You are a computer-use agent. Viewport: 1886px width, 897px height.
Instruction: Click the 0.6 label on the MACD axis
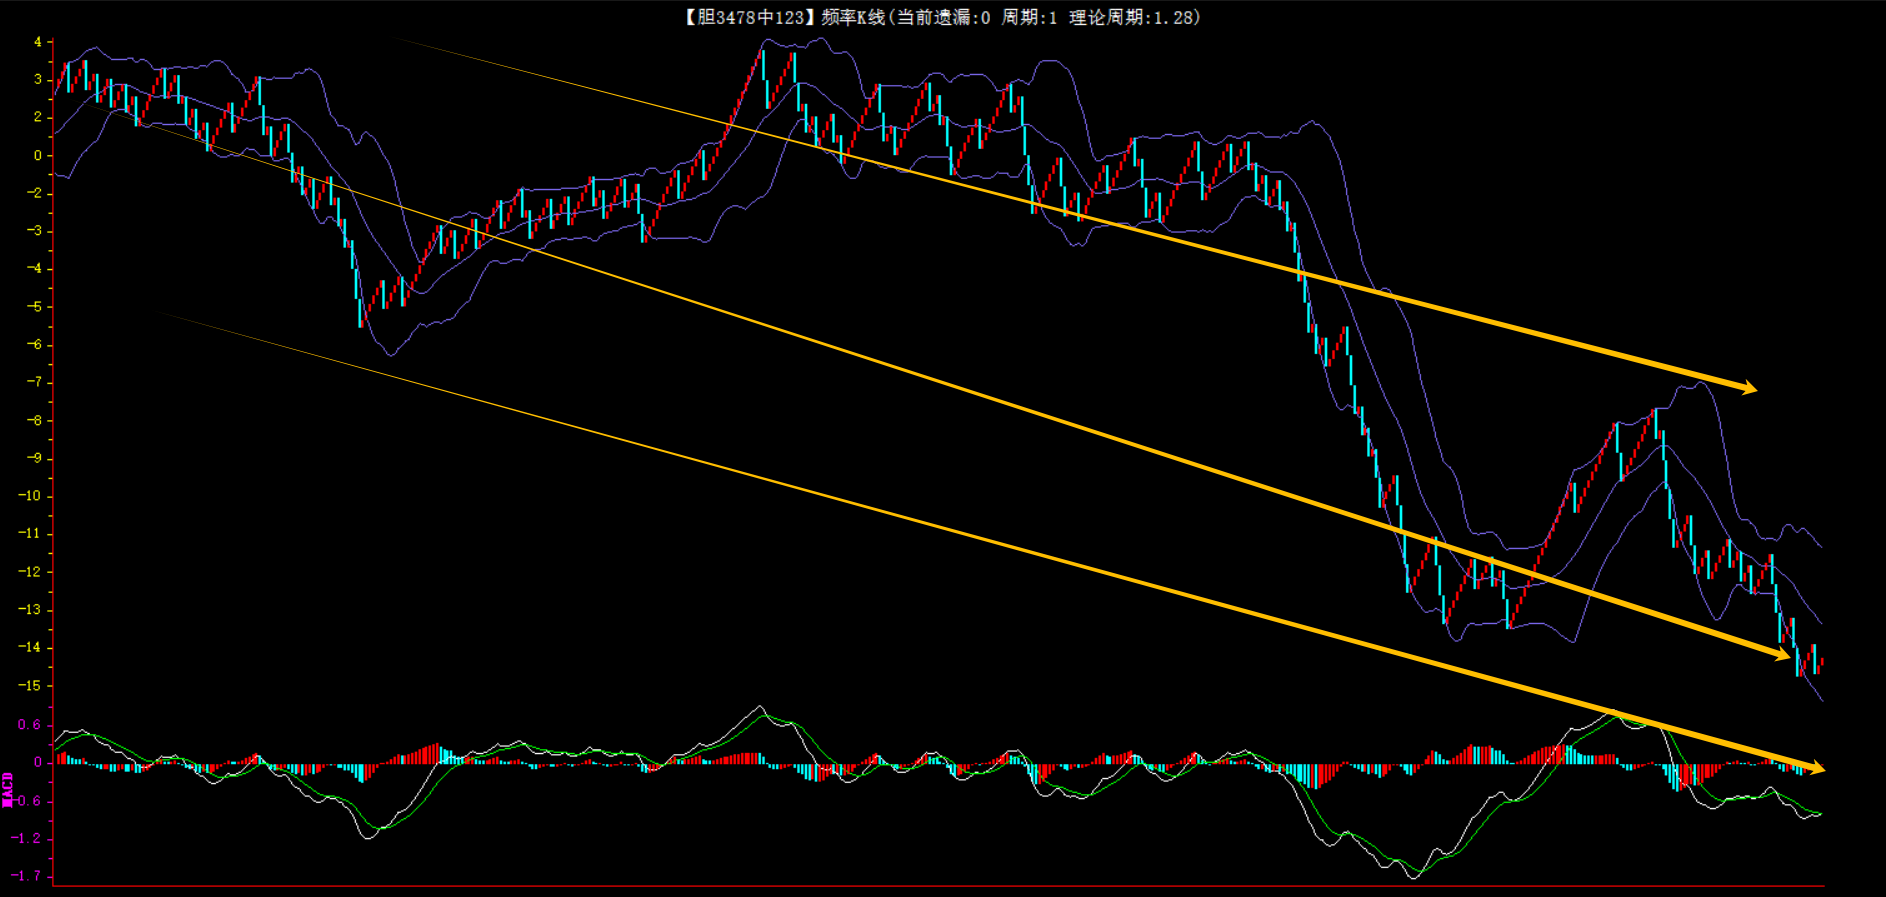pos(30,725)
